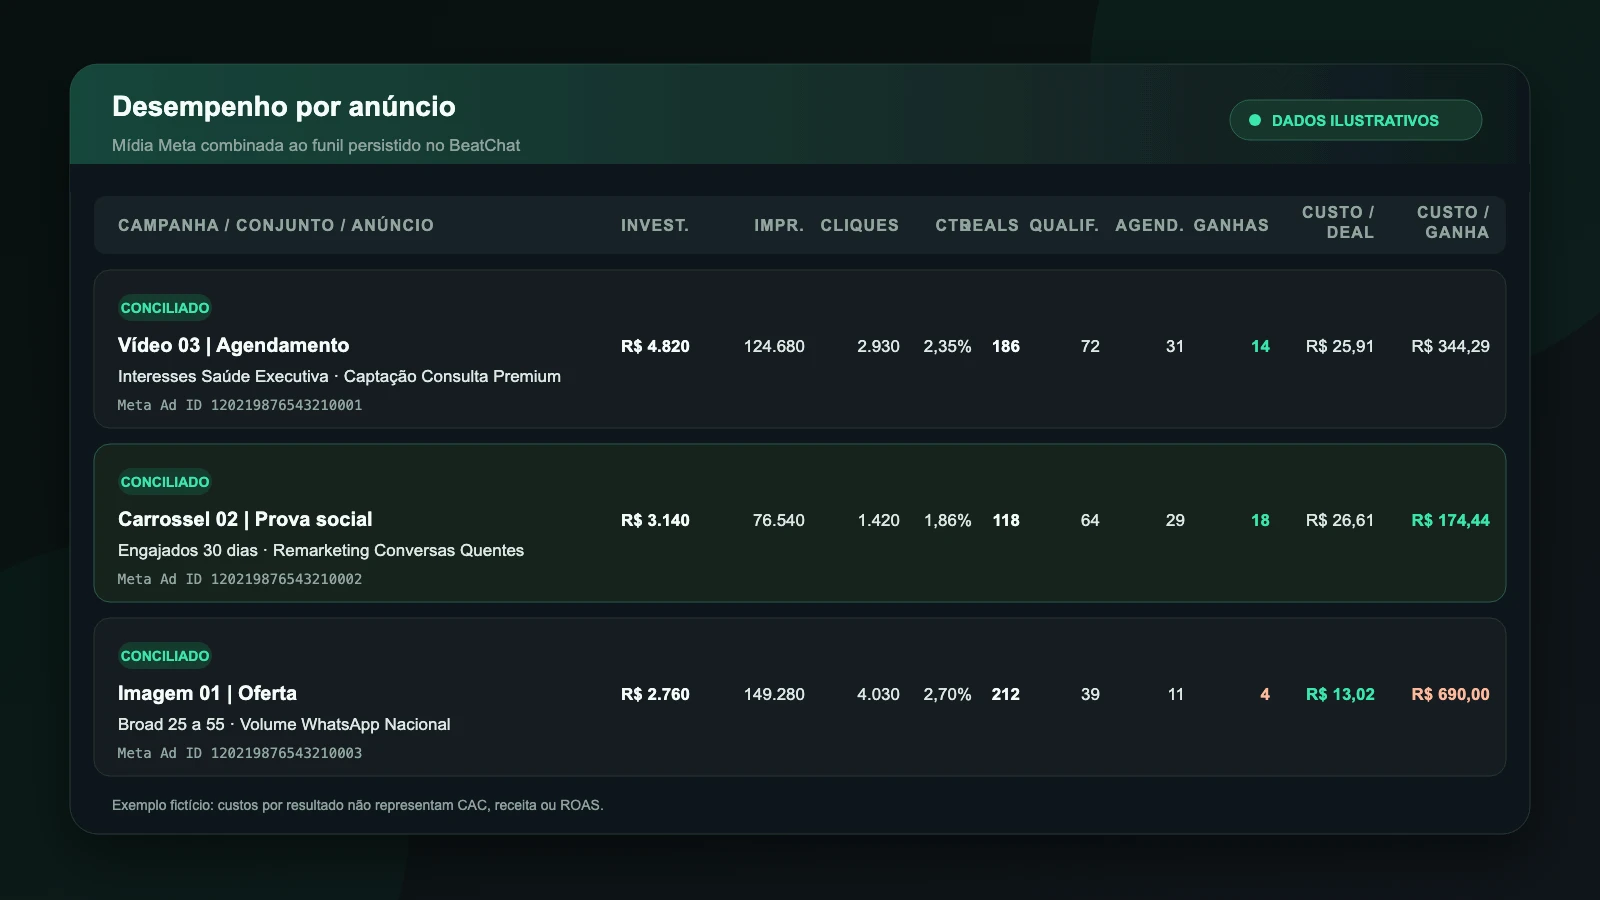1600x900 pixels.
Task: Click the R$ 4.820 investment value
Action: (x=655, y=346)
